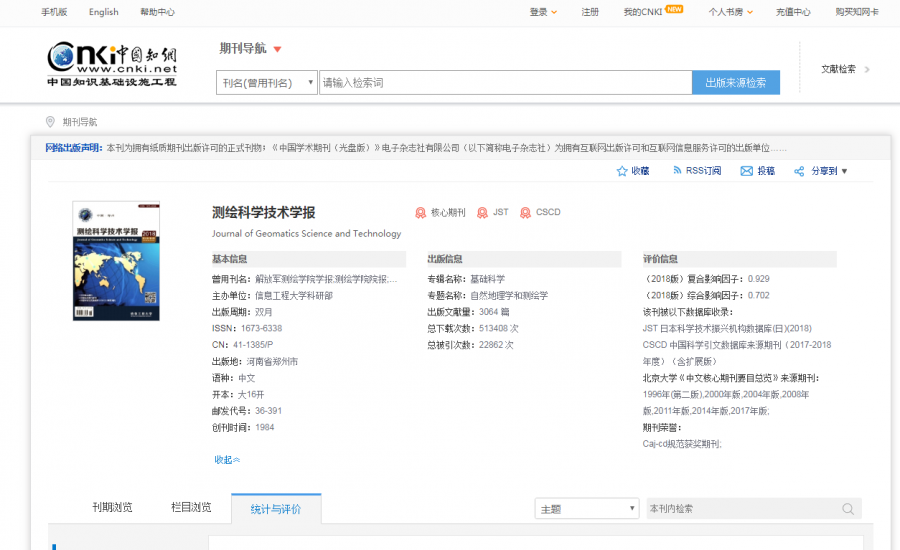
Task: Click the magnifier icon in journal search
Action: (x=848, y=509)
